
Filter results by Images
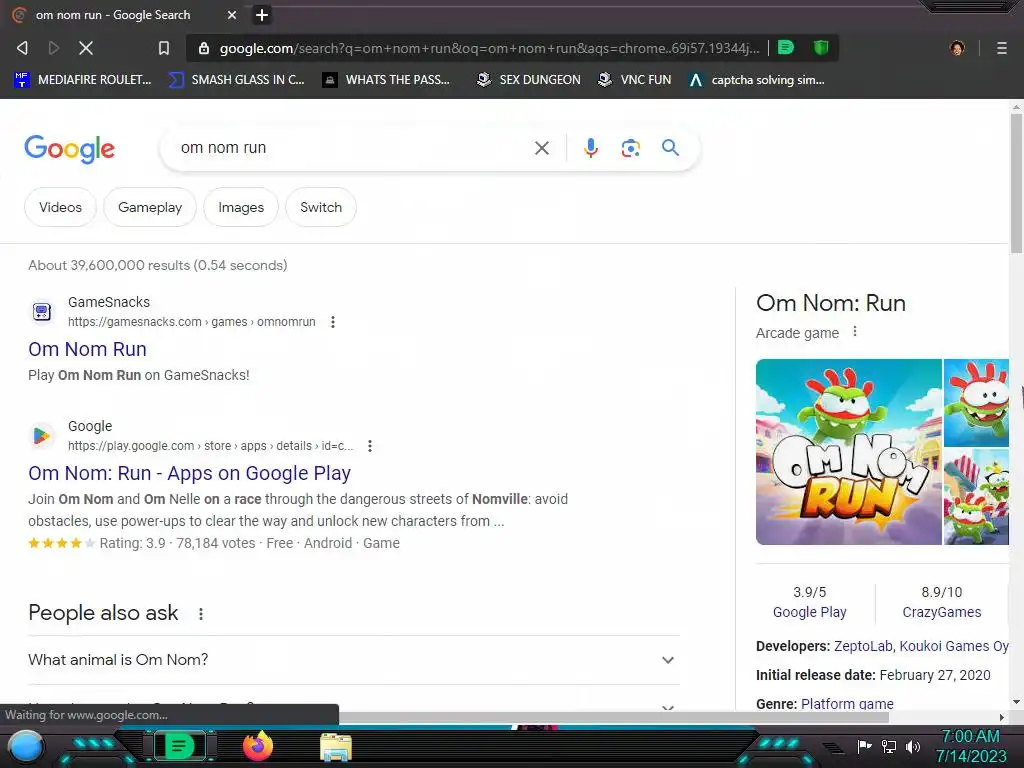click(241, 208)
